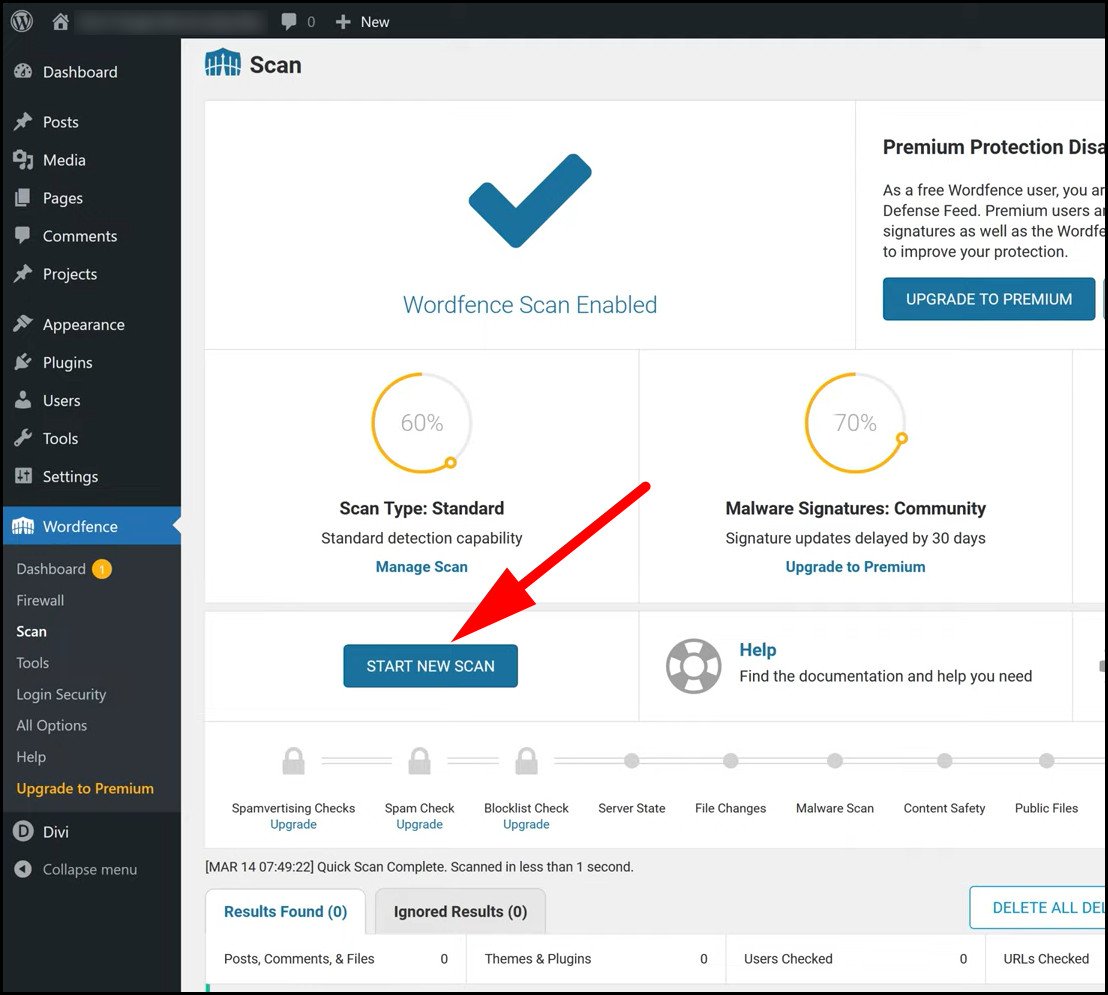Switch to the Ignored Results tab
The width and height of the screenshot is (1108, 995).
point(460,911)
